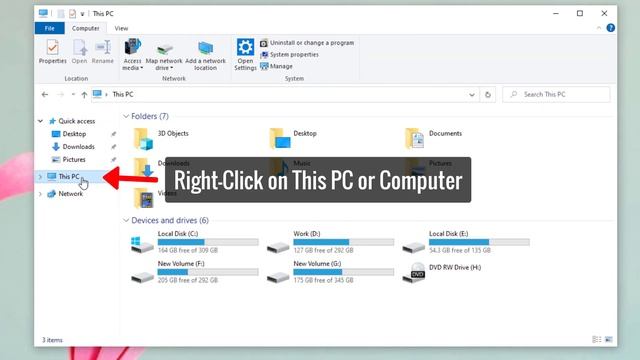
Task: Open the Videos folder icon
Action: [143, 198]
